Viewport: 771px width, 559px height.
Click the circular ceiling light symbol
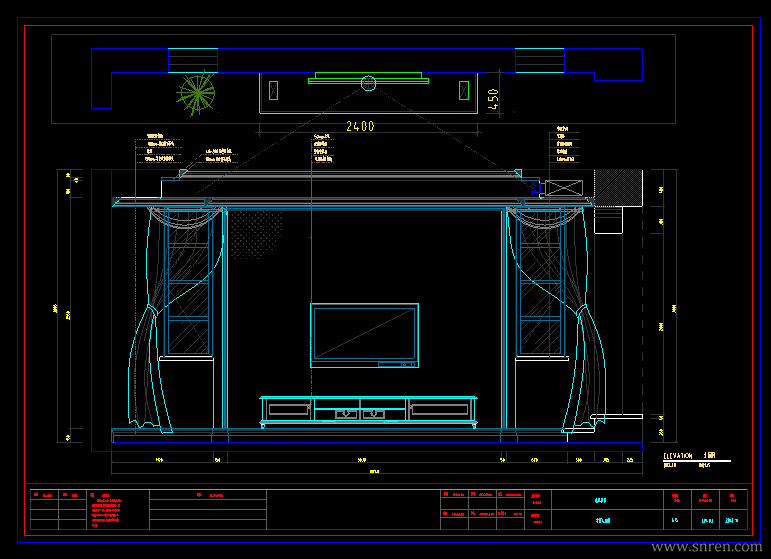tap(368, 83)
